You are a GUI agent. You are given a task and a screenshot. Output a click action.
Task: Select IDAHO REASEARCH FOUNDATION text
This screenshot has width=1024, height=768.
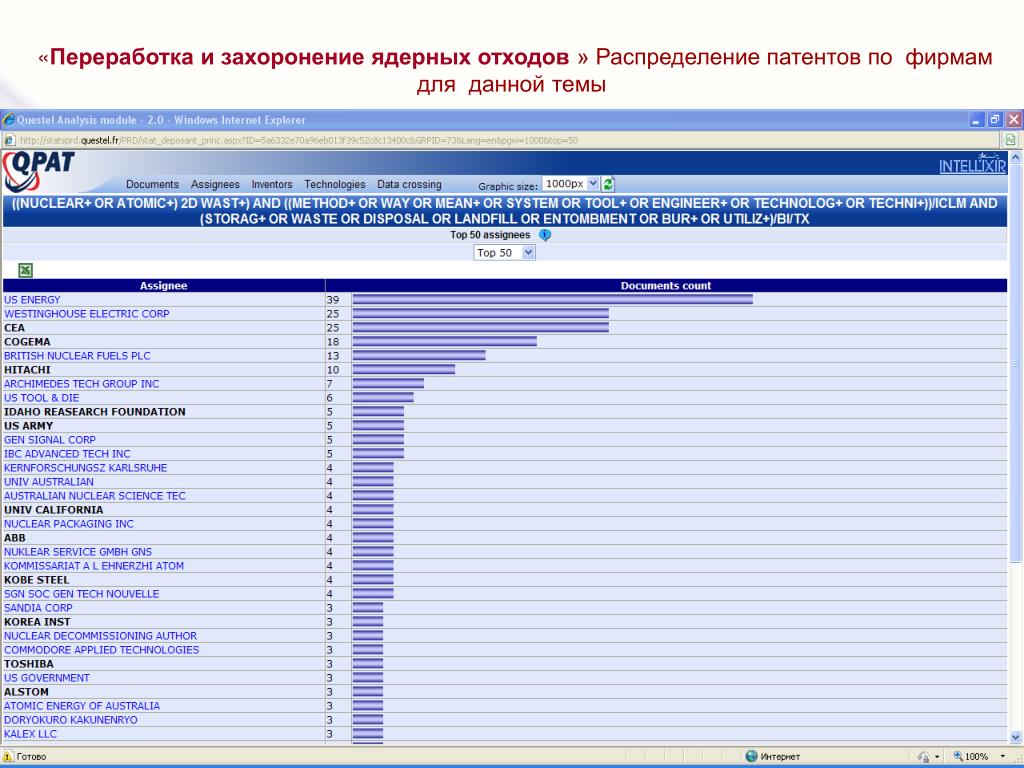point(95,412)
